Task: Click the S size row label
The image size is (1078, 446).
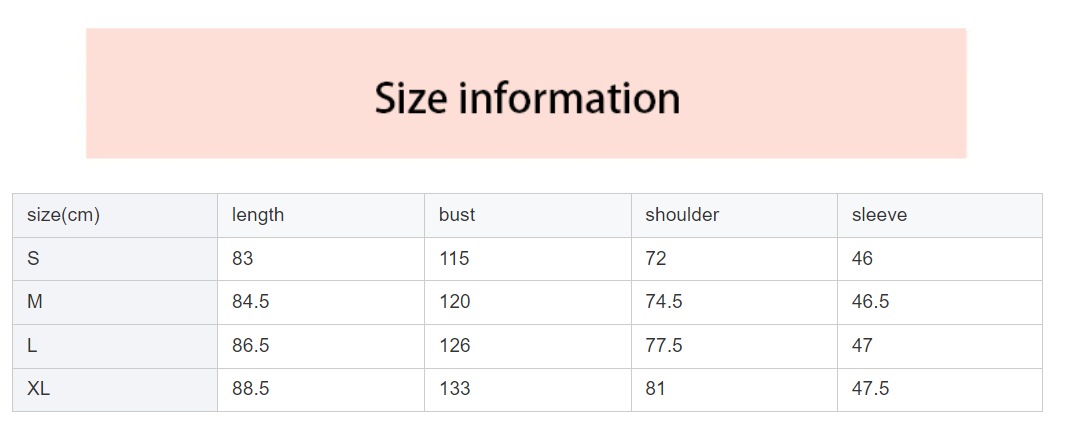Action: coord(33,259)
